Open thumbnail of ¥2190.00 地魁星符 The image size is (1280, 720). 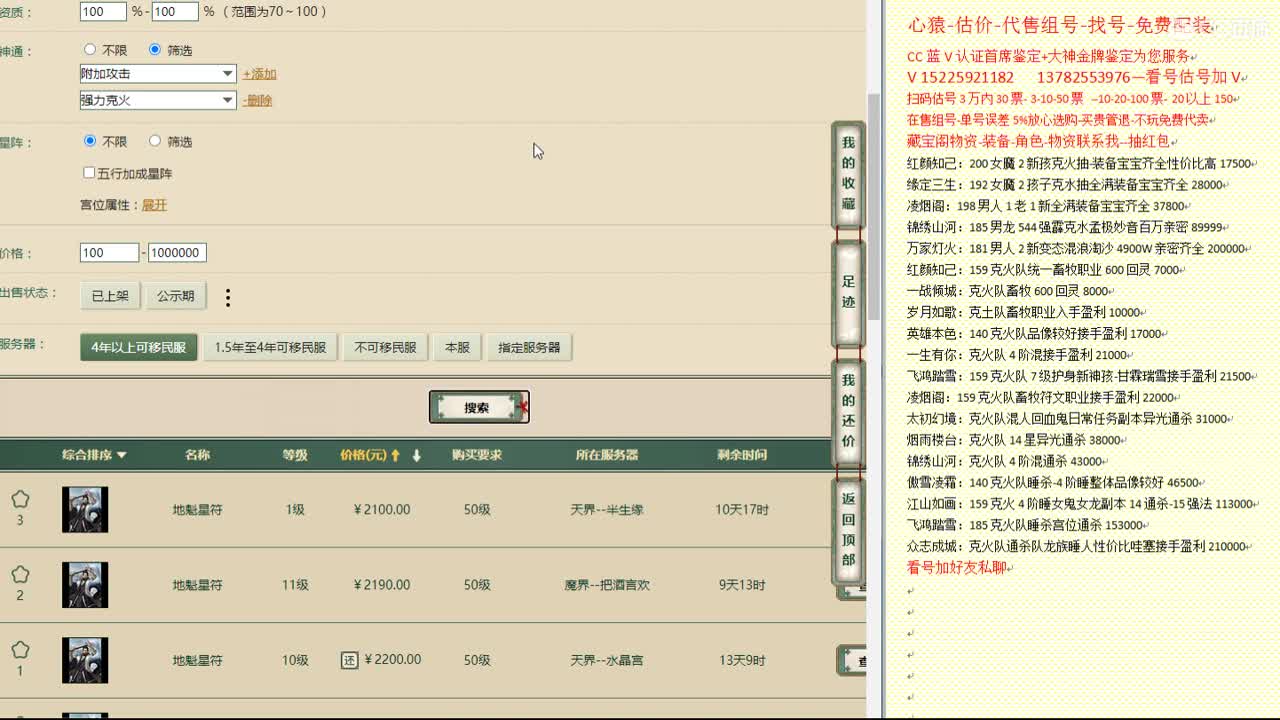click(x=85, y=585)
